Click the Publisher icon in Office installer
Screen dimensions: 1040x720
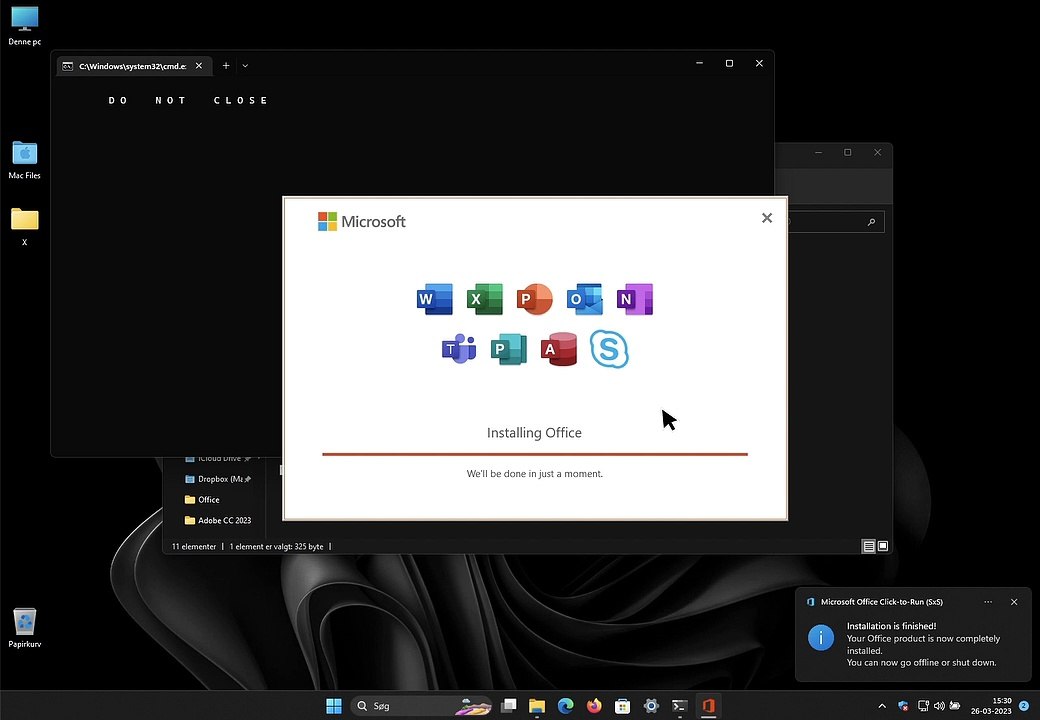coord(509,349)
